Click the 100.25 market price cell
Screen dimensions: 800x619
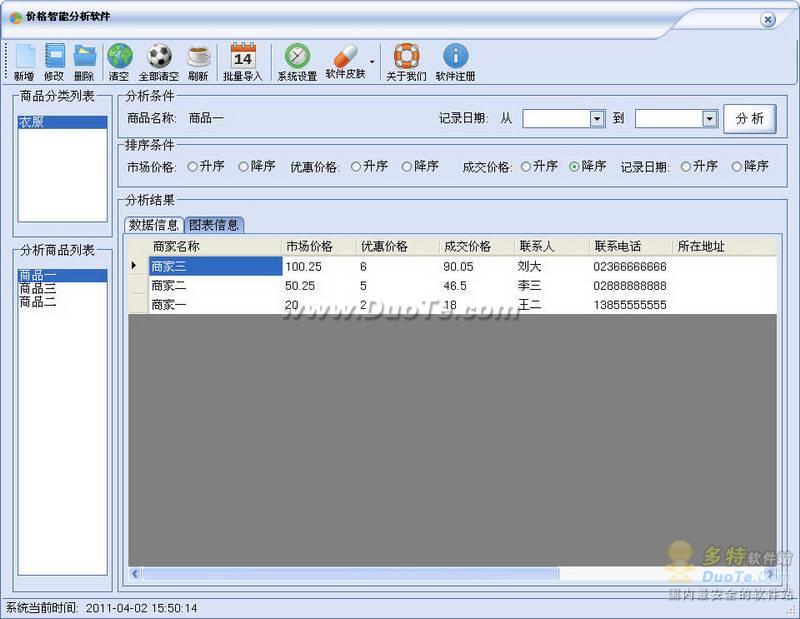pos(320,266)
